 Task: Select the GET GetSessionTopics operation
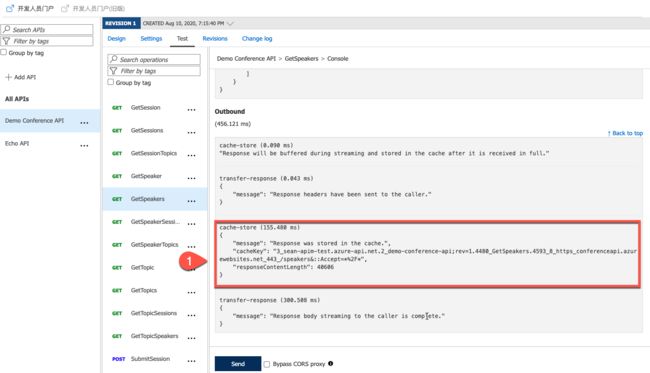(155, 153)
